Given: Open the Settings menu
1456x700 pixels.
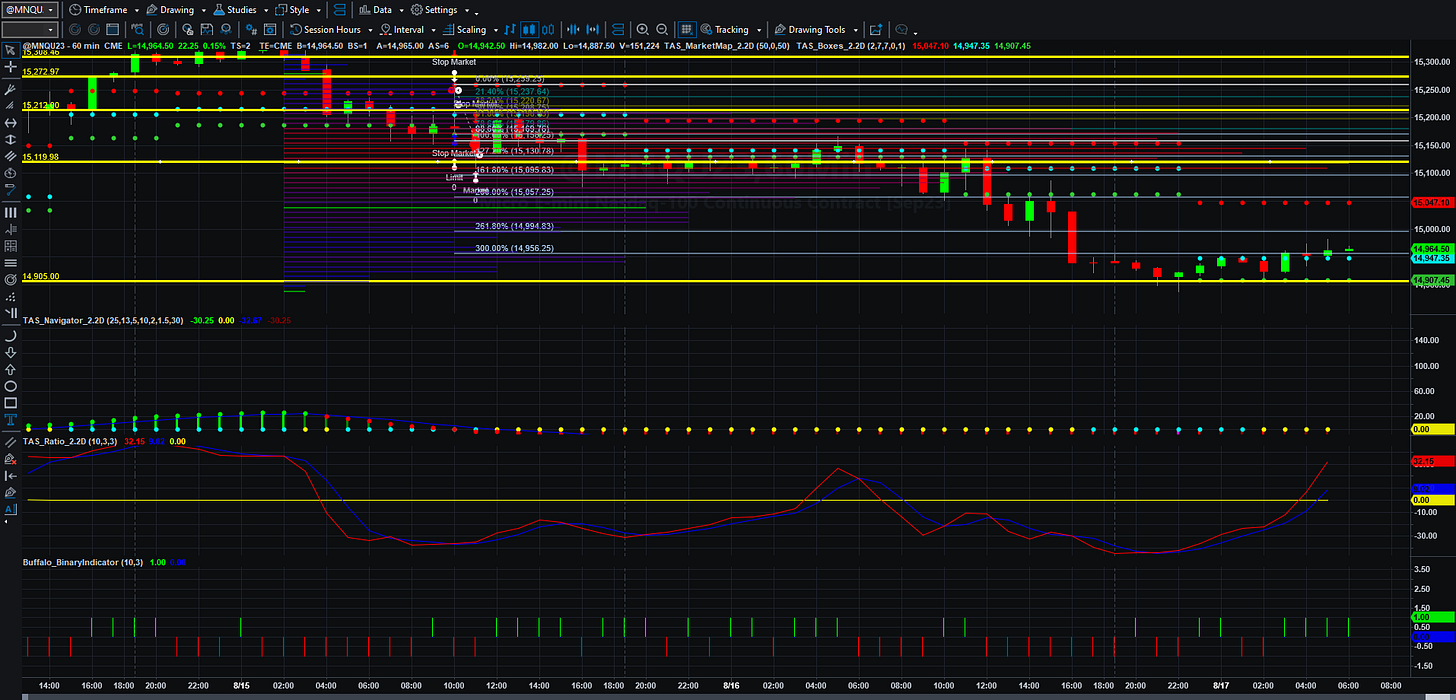Looking at the screenshot, I should pos(440,10).
